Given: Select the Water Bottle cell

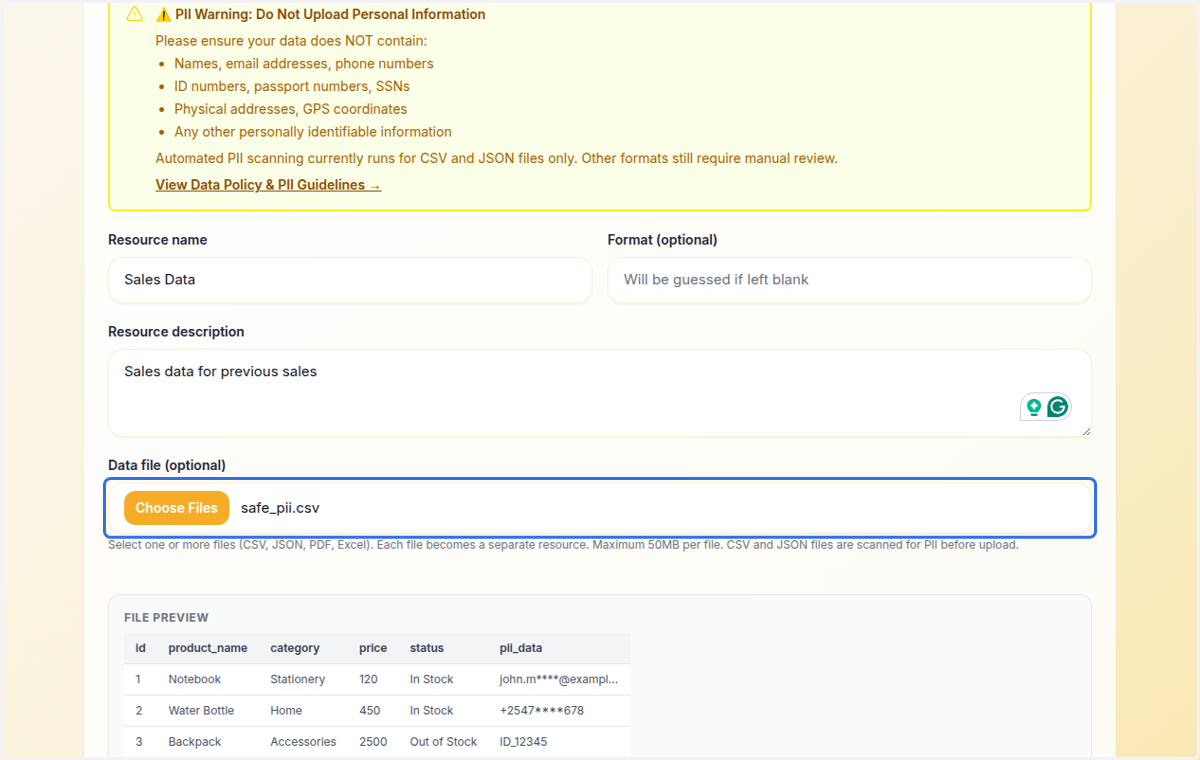Looking at the screenshot, I should 201,711.
